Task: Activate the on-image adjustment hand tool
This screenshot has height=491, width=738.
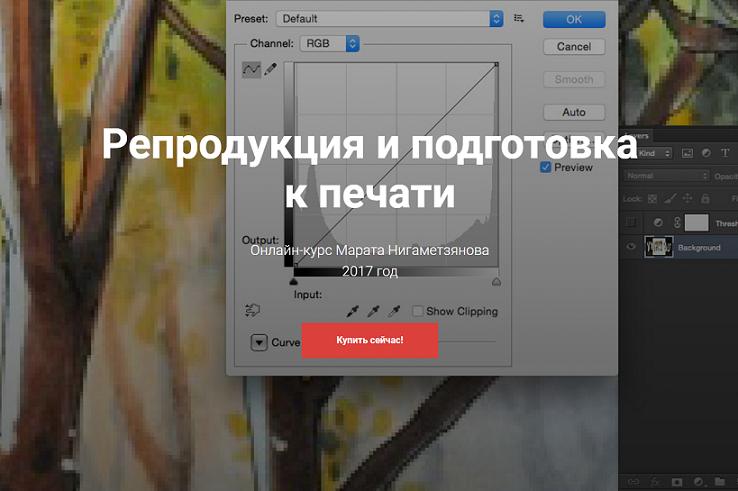Action: click(252, 310)
